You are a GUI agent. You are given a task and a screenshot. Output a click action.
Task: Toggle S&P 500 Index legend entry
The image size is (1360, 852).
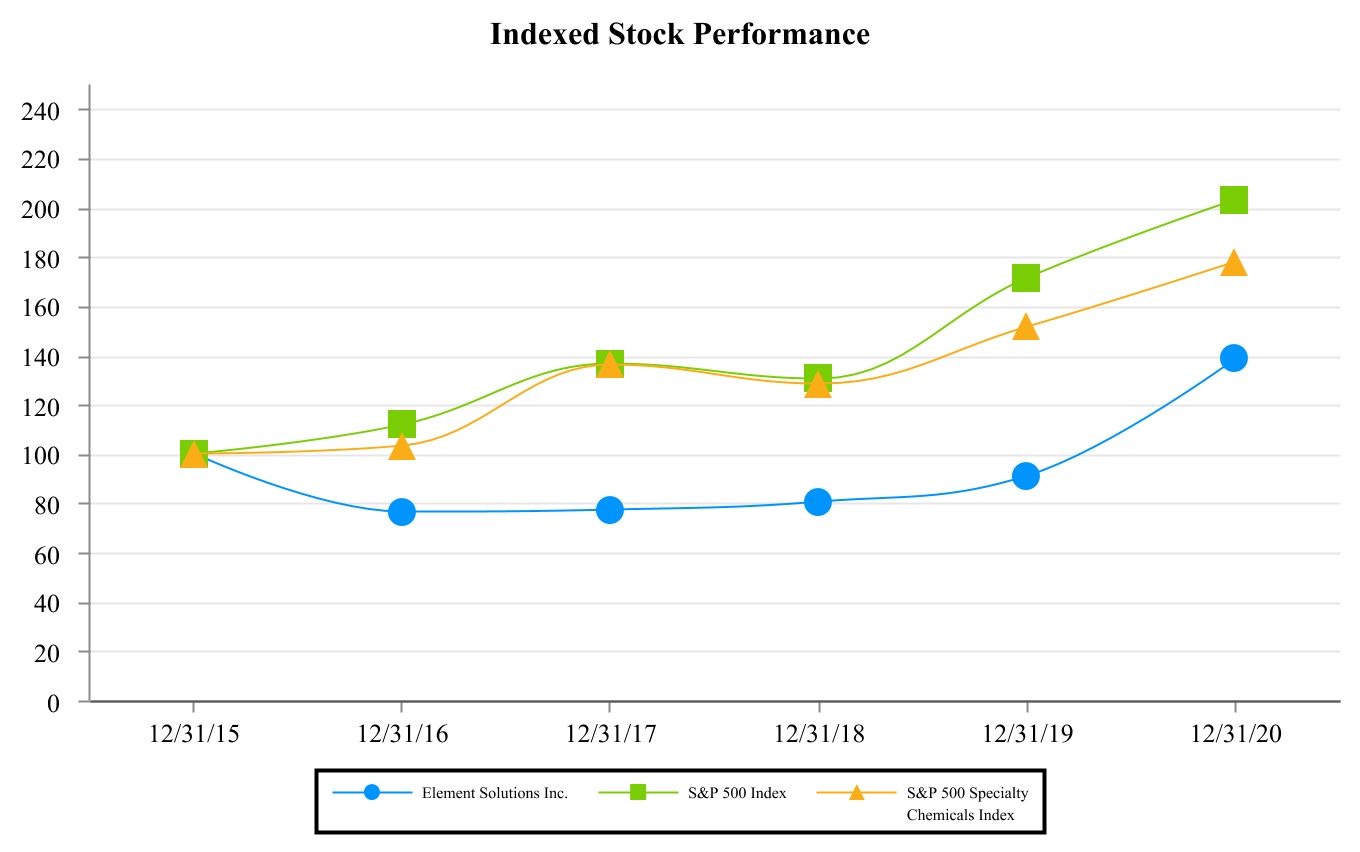[x=736, y=793]
